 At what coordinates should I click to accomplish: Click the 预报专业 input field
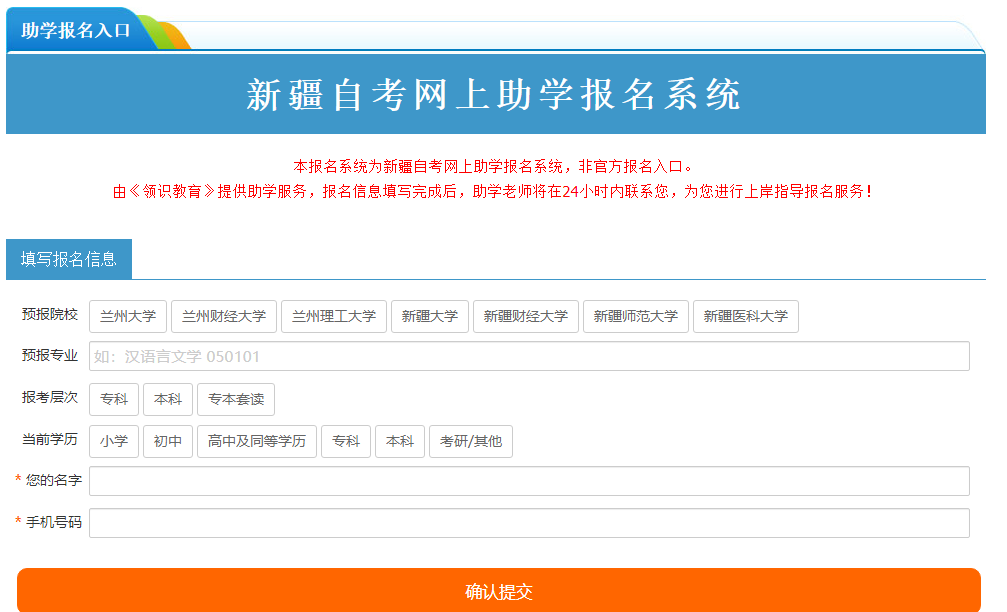(x=528, y=356)
